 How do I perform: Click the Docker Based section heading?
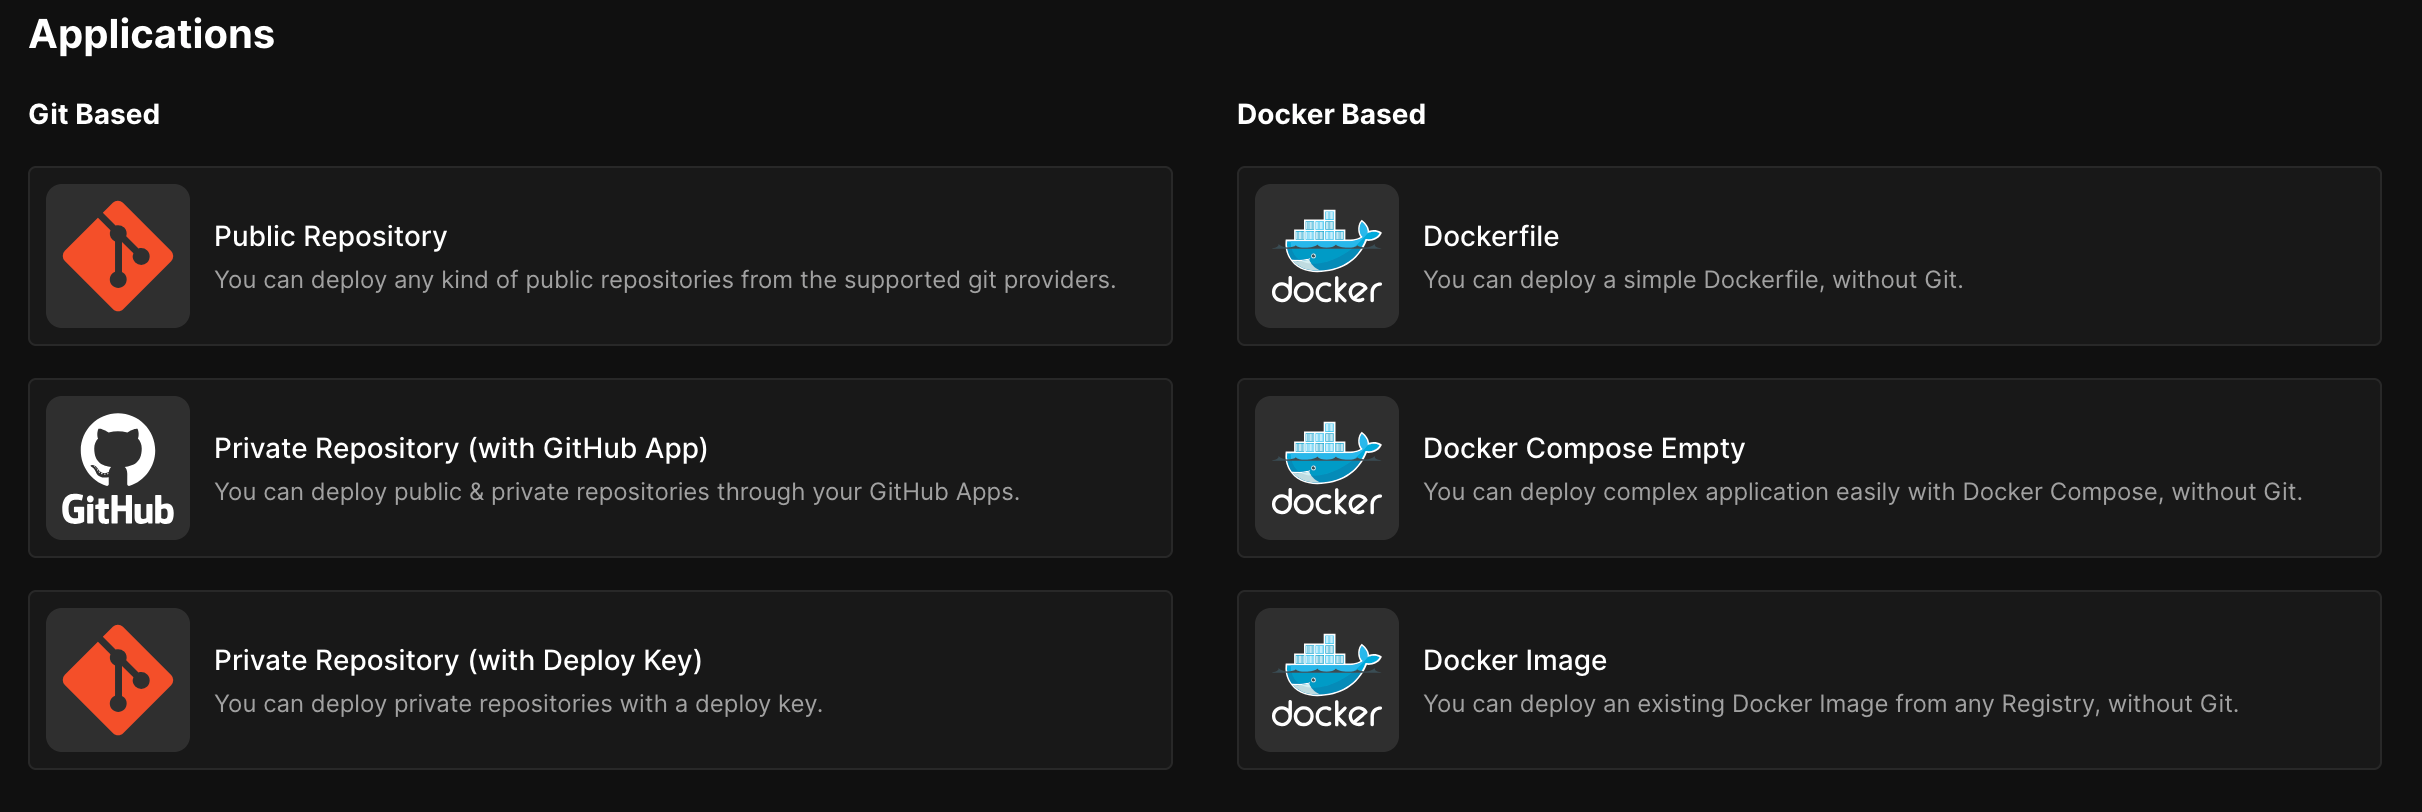(1330, 114)
